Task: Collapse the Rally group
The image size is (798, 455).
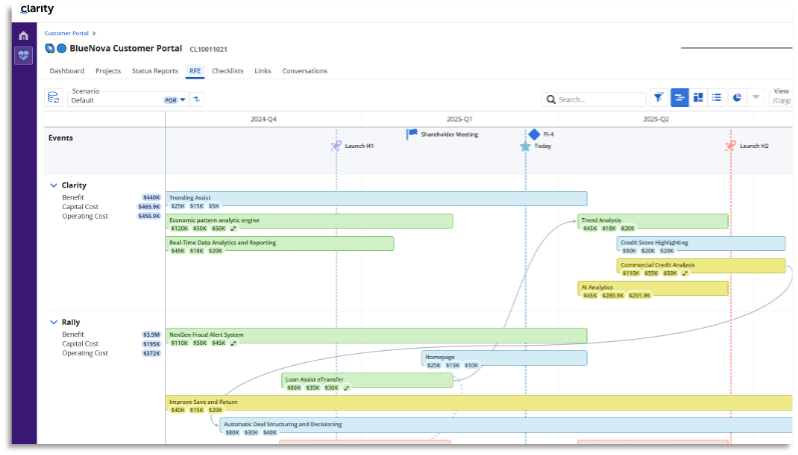Action: (x=53, y=322)
